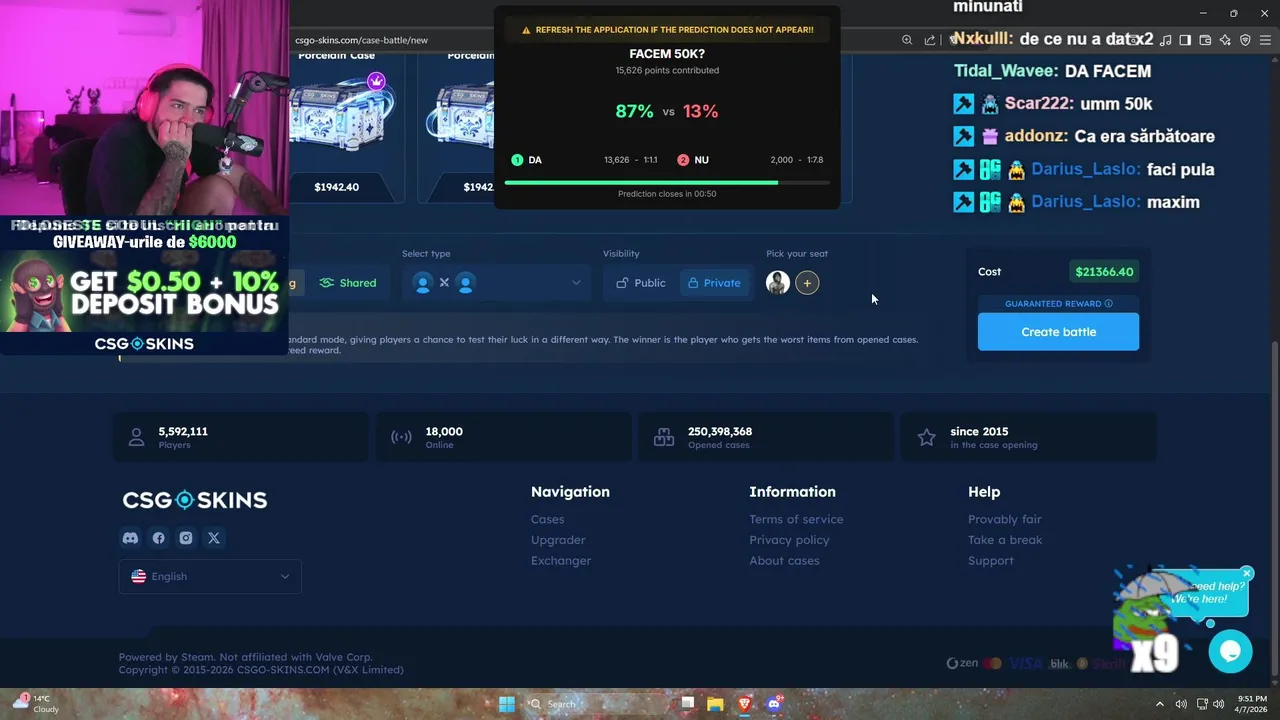The image size is (1280, 720).
Task: Open Upgrader navigation link
Action: (x=558, y=540)
